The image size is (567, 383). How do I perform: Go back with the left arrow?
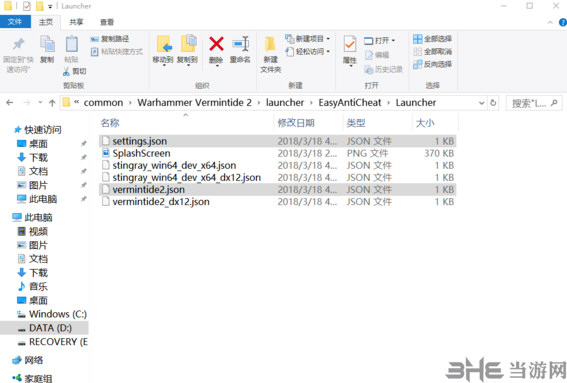[10, 103]
